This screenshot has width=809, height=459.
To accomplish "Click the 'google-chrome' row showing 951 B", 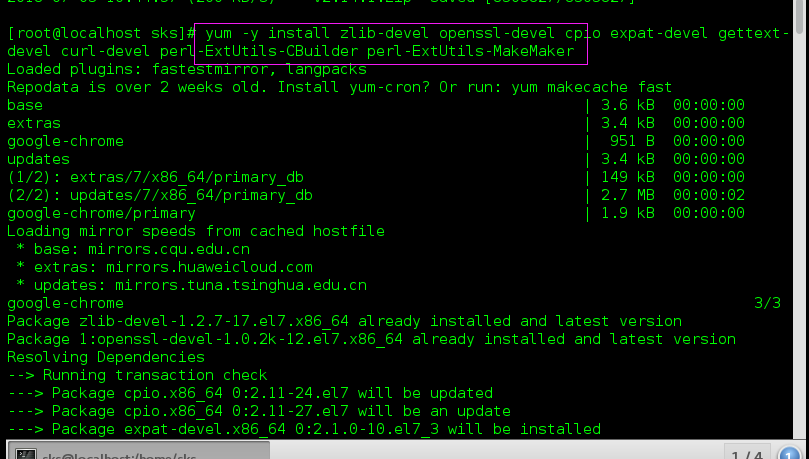I will tap(66, 141).
